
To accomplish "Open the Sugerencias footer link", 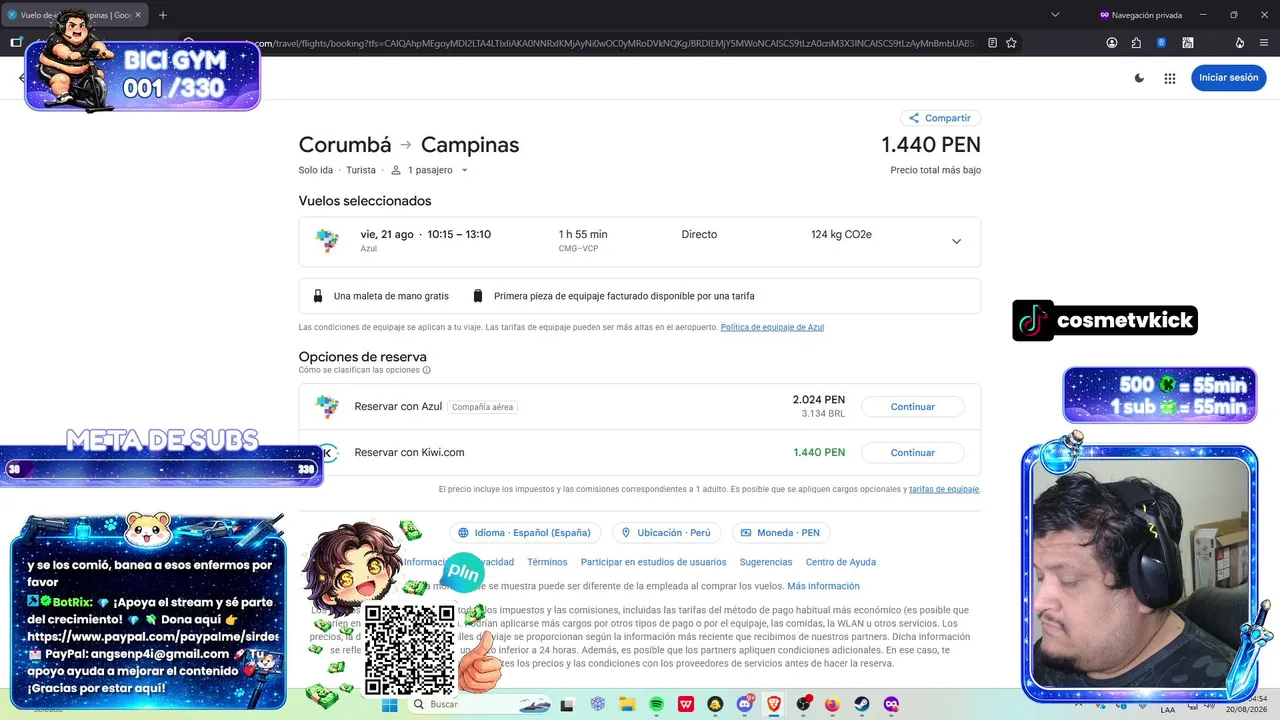I will pyautogui.click(x=766, y=562).
